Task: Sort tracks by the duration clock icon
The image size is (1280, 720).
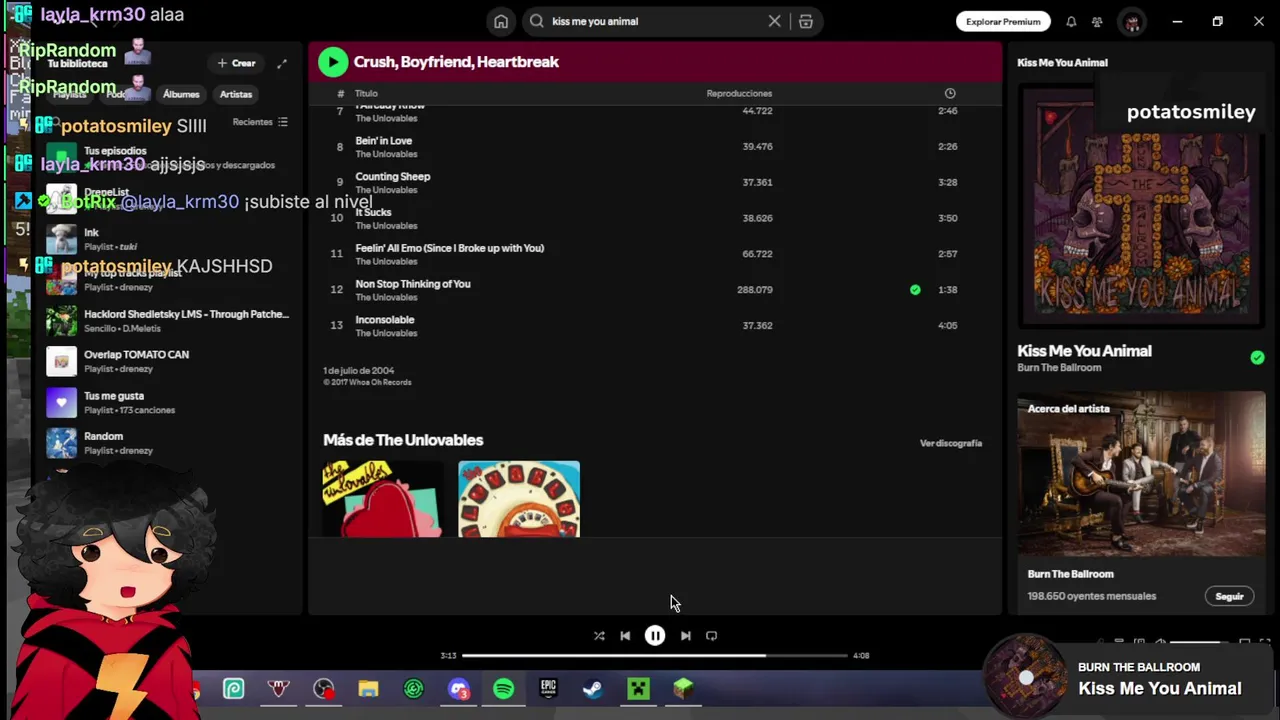Action: coord(950,93)
